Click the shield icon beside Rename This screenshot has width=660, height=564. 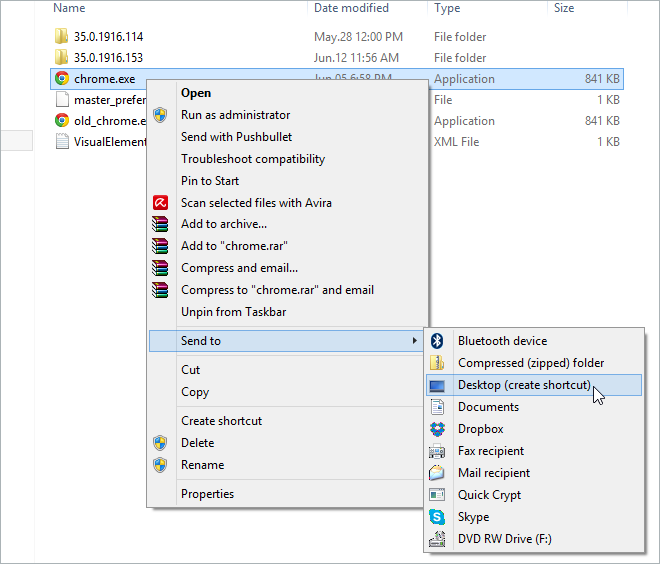(160, 465)
